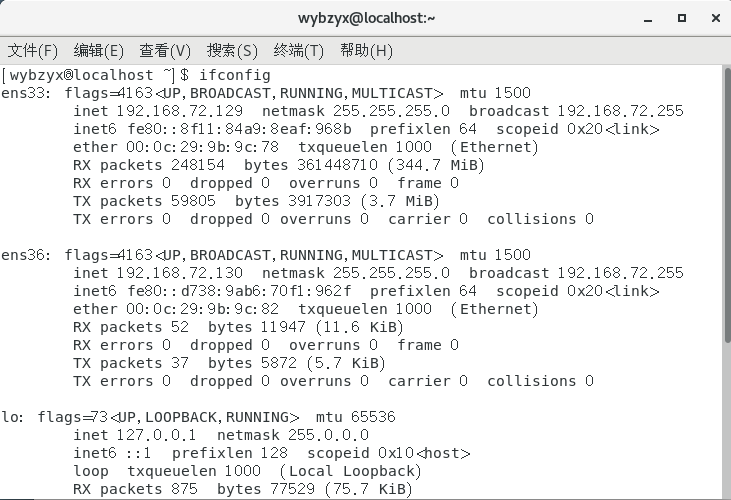Click inet6 address fe80::d738:9ab6:70f1:962f
731x500 pixels.
click(x=240, y=291)
